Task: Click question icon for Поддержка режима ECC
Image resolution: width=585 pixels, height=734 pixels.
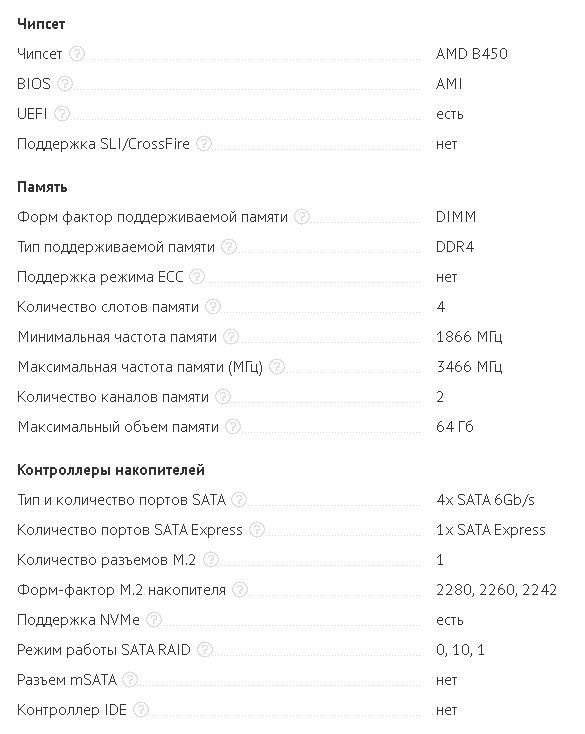Action: click(x=197, y=277)
